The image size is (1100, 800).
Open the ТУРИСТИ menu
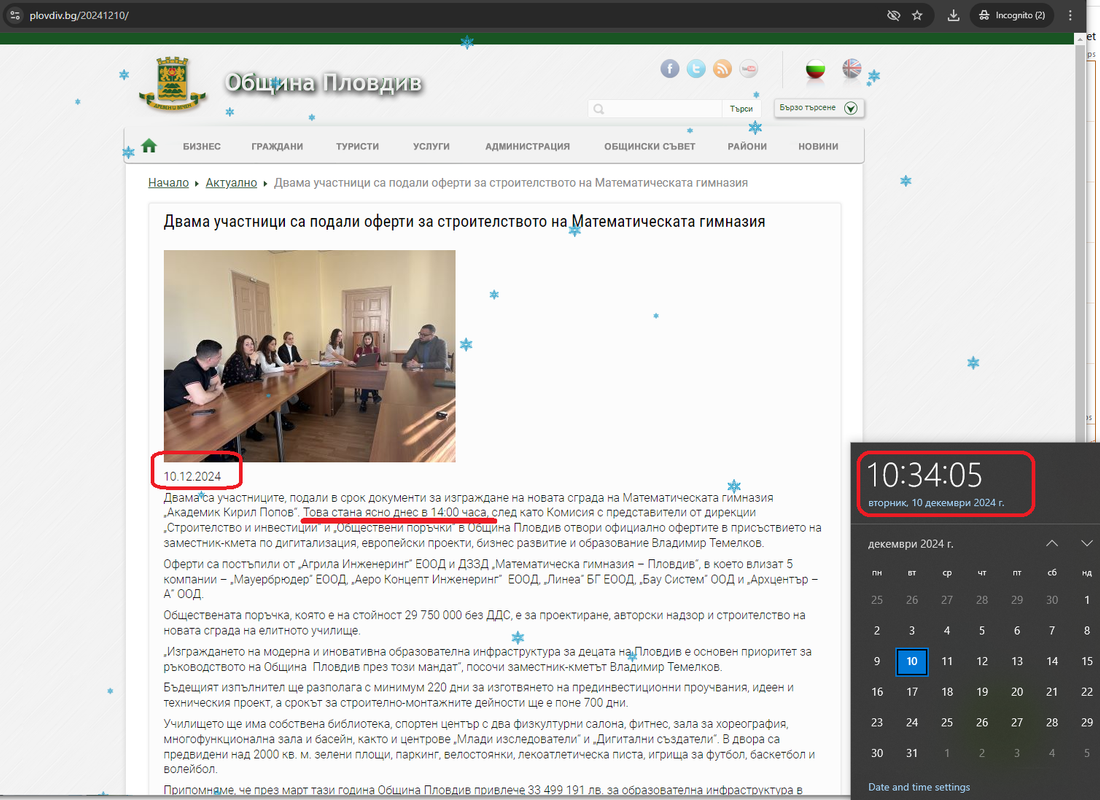coord(357,146)
